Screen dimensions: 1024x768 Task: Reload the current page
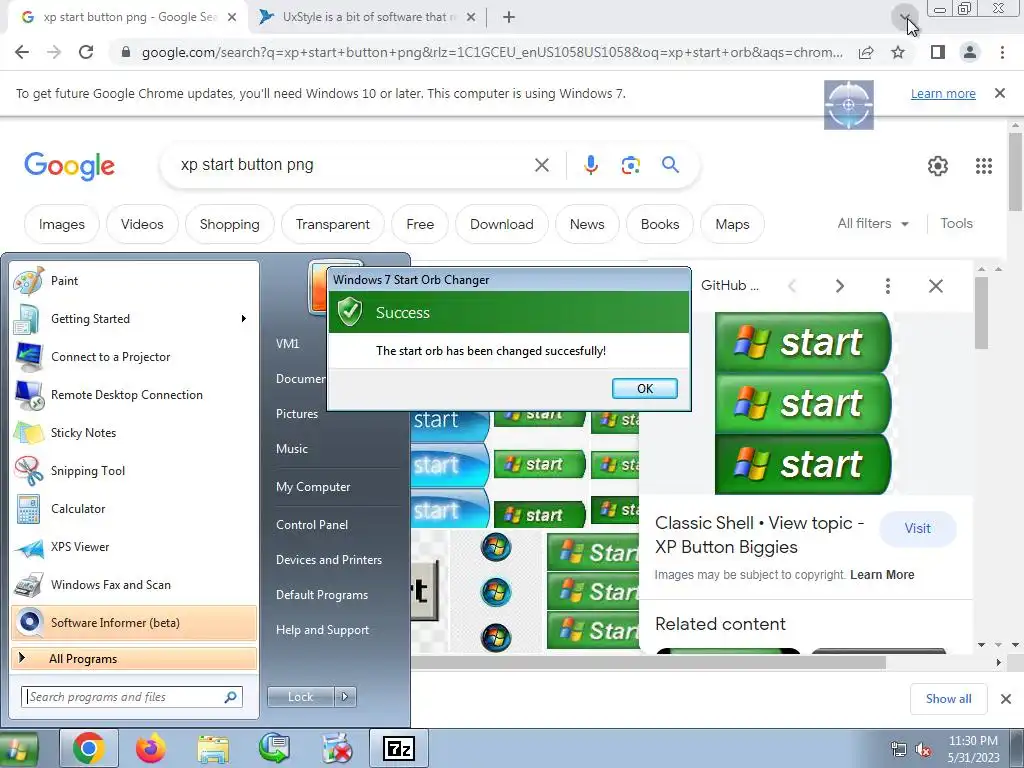tap(86, 52)
